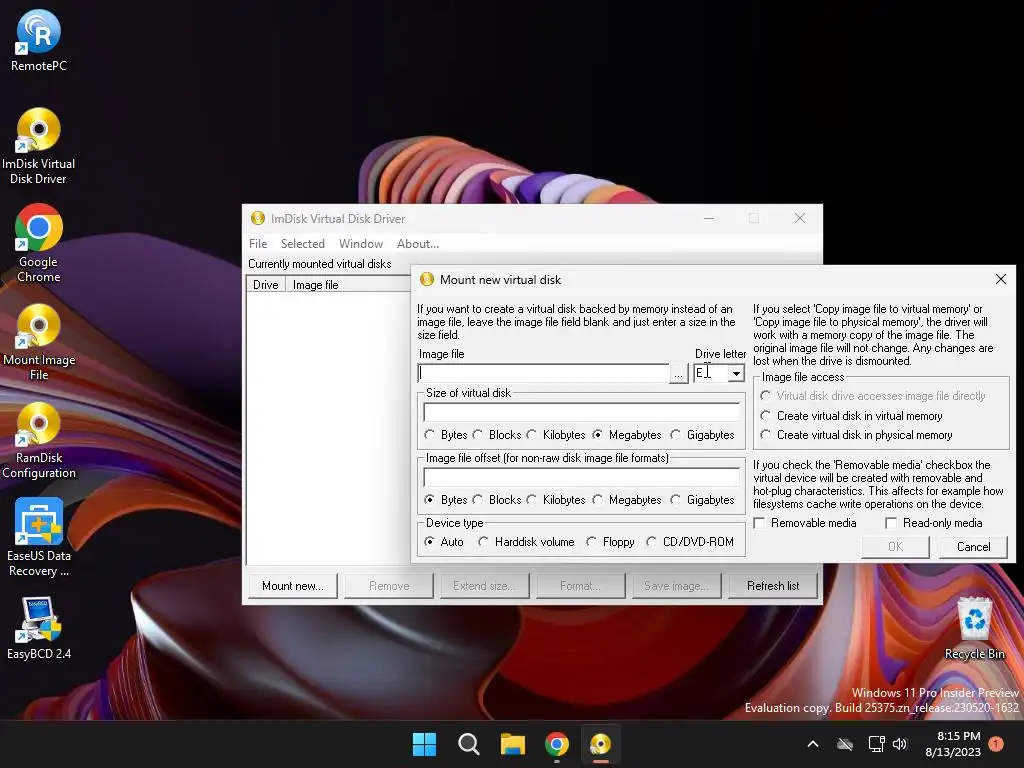
Task: Open the volume speaker tray icon
Action: coord(900,744)
